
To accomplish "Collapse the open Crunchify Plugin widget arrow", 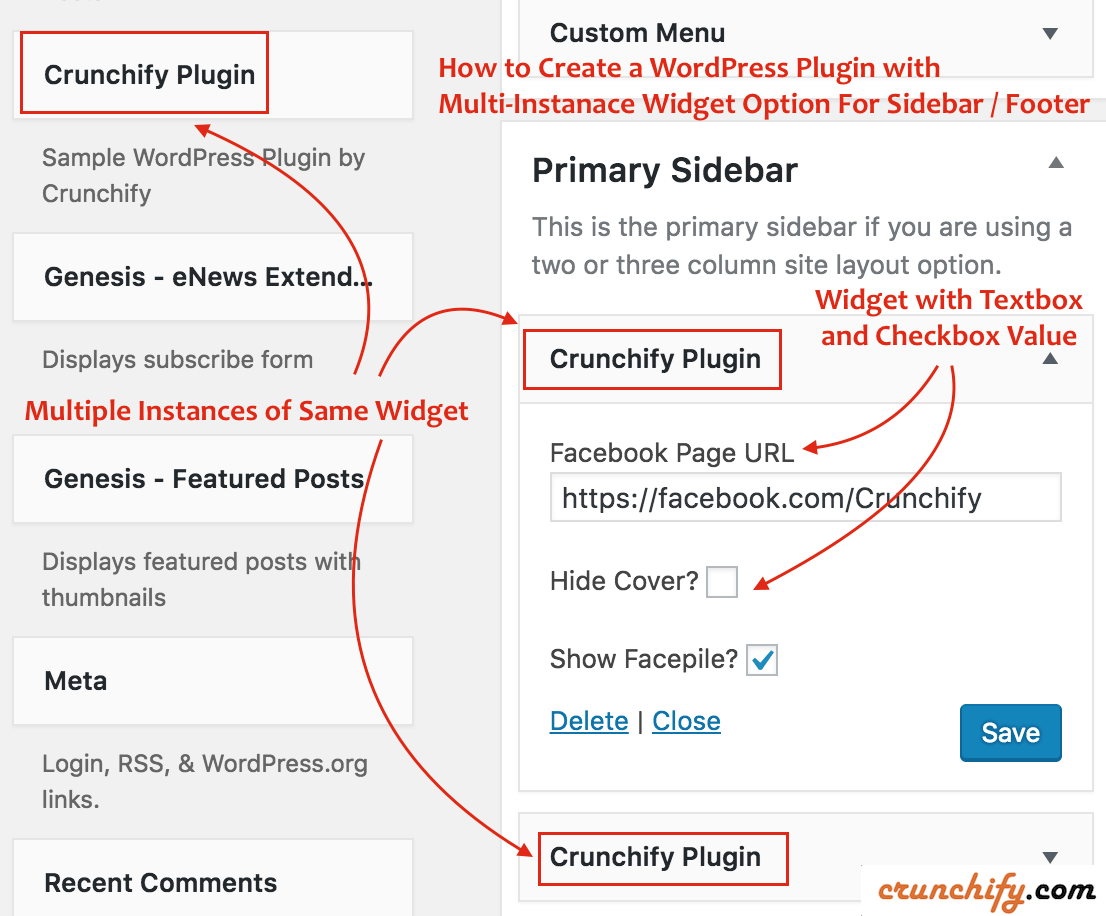I will tap(1050, 359).
